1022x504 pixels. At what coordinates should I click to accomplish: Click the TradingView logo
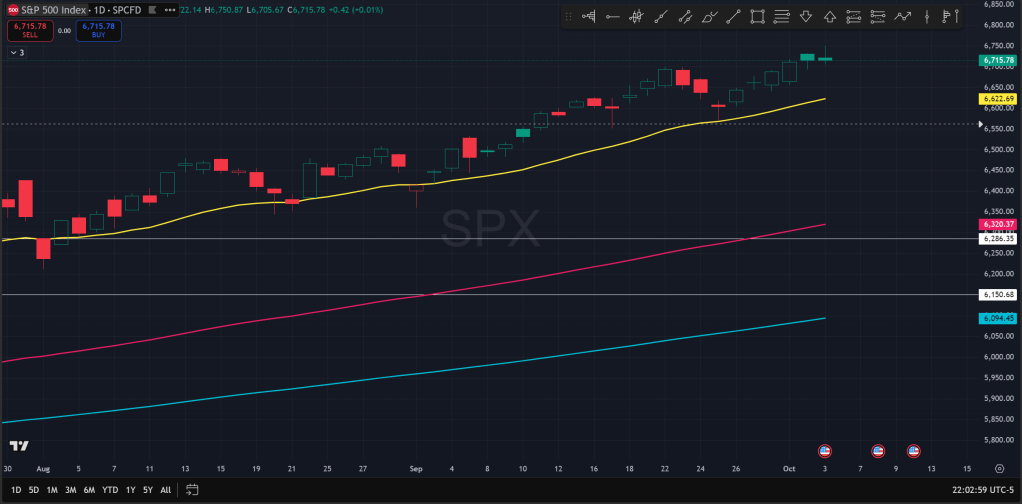18,446
